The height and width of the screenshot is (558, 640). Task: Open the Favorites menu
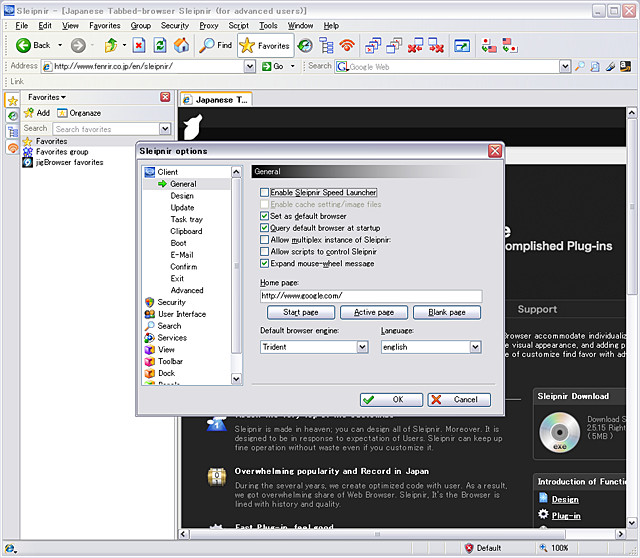click(x=105, y=26)
